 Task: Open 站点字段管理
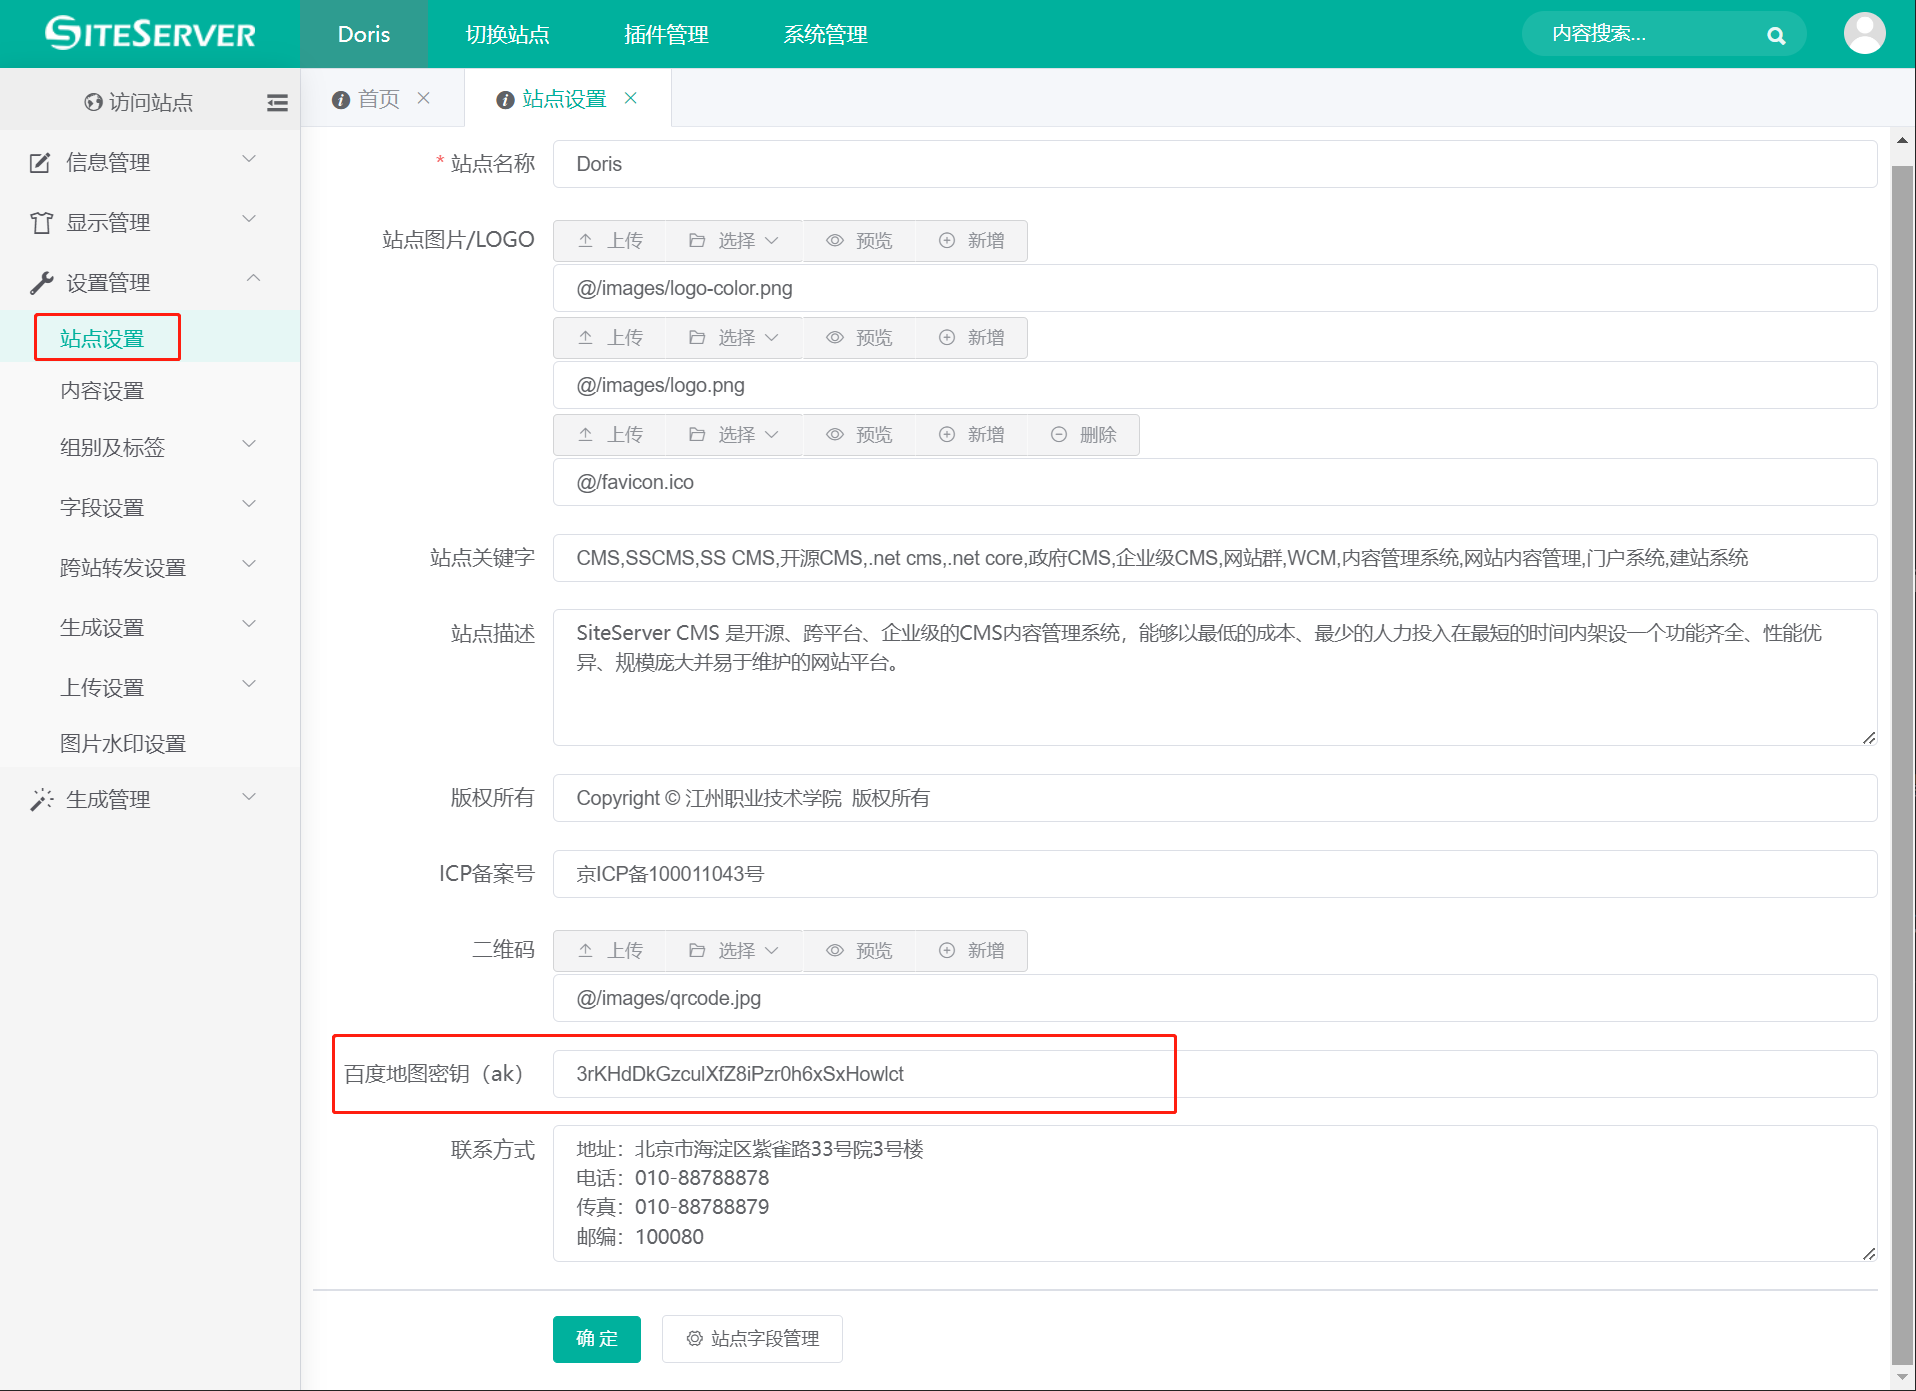(752, 1339)
